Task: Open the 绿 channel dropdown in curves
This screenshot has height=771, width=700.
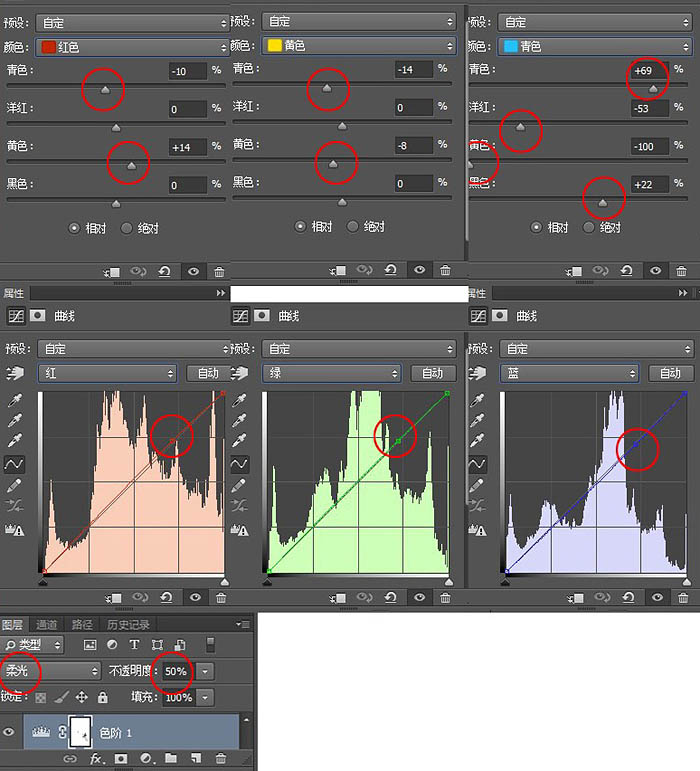Action: point(331,373)
